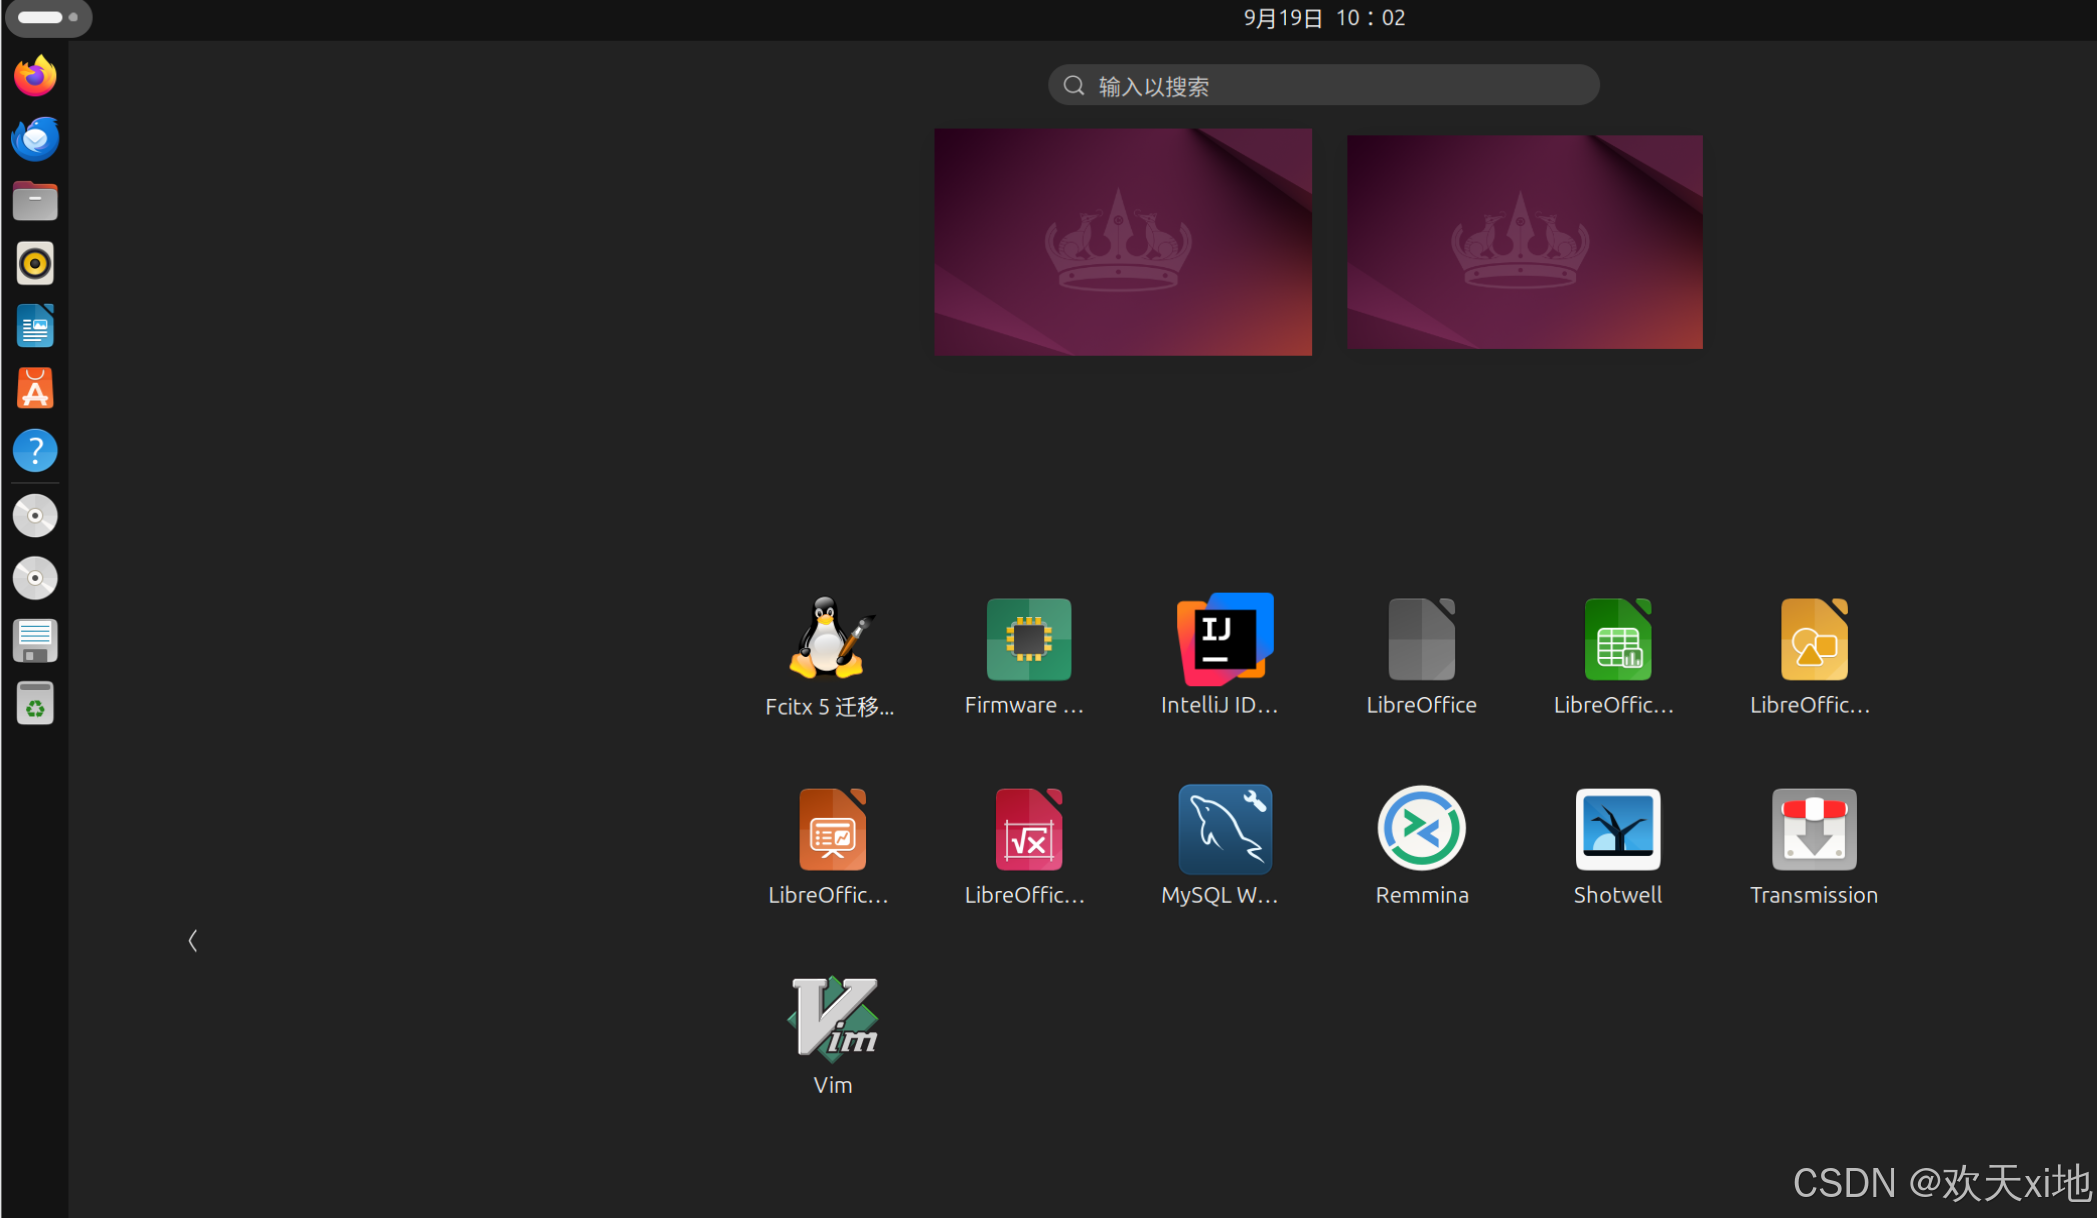Open the Help icon in dock

coord(35,451)
